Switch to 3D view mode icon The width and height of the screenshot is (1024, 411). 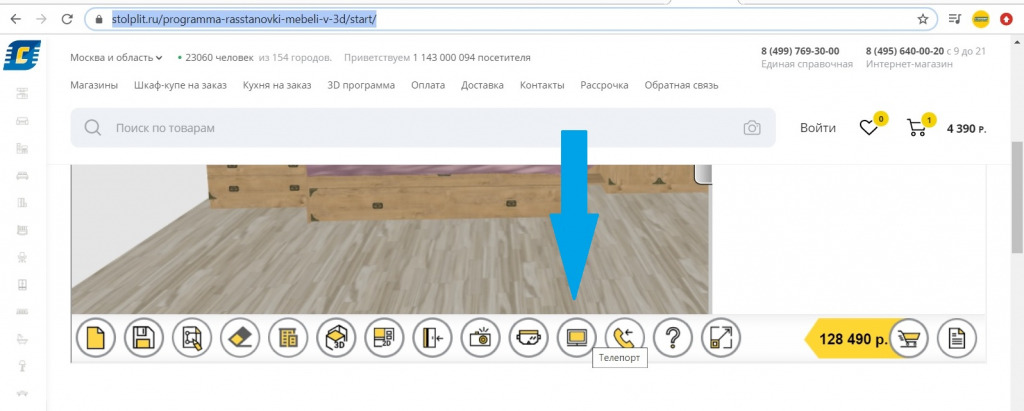336,338
